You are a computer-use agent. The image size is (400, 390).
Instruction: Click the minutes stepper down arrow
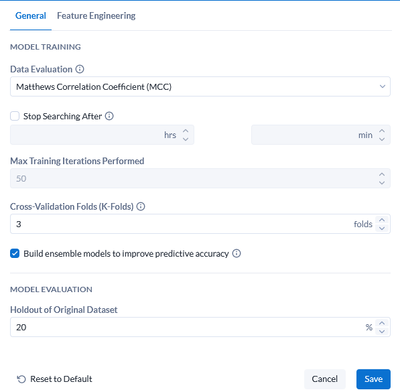click(382, 139)
